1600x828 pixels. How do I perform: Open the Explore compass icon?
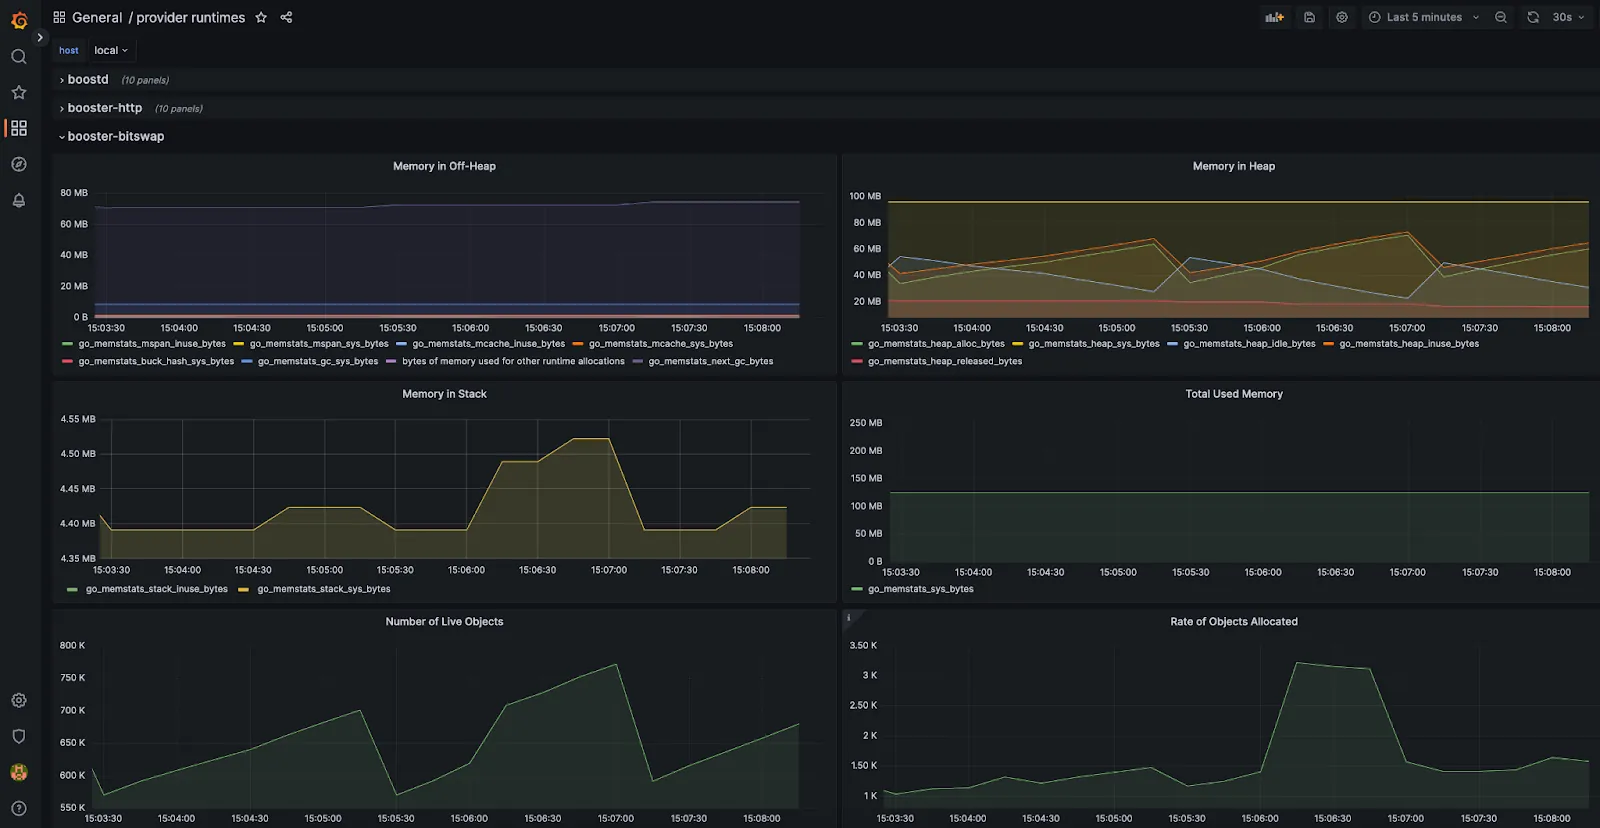[18, 164]
